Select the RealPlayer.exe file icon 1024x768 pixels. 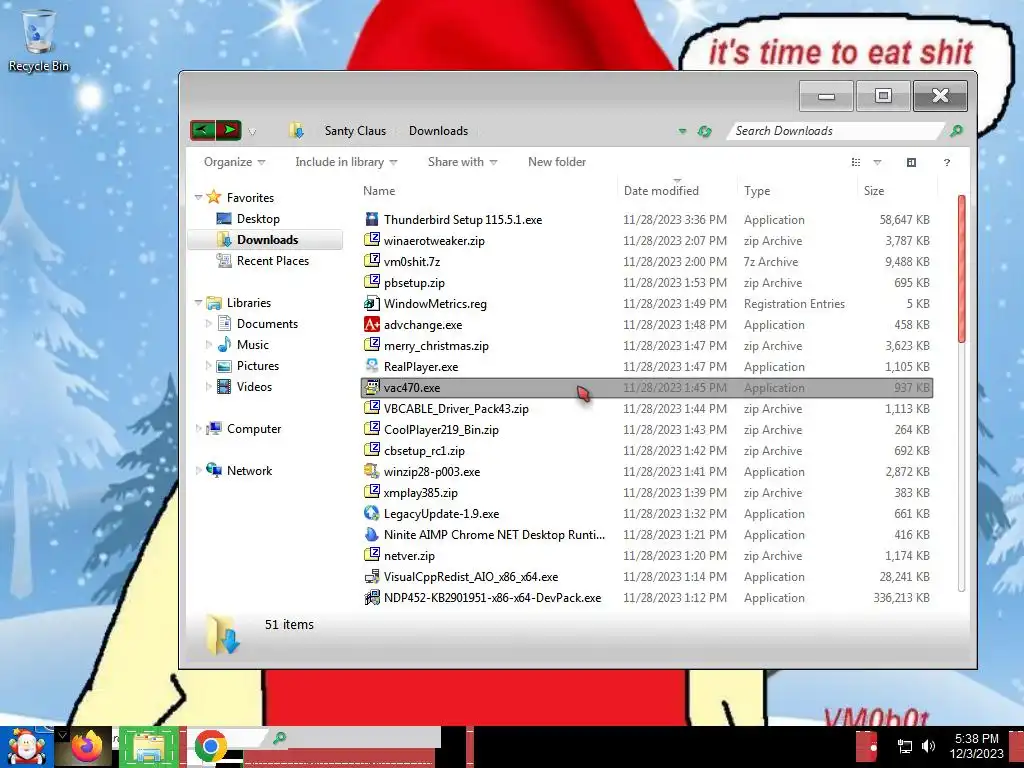[x=372, y=366]
